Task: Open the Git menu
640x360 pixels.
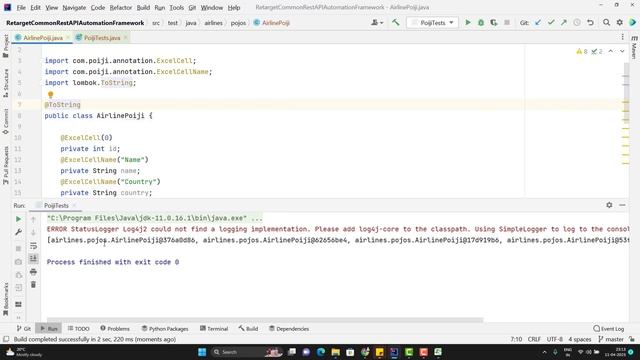Action: tap(192, 7)
